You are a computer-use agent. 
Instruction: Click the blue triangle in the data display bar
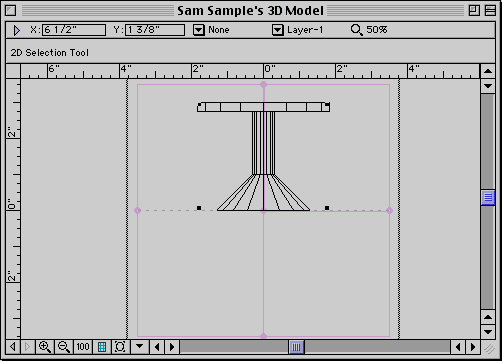point(17,30)
